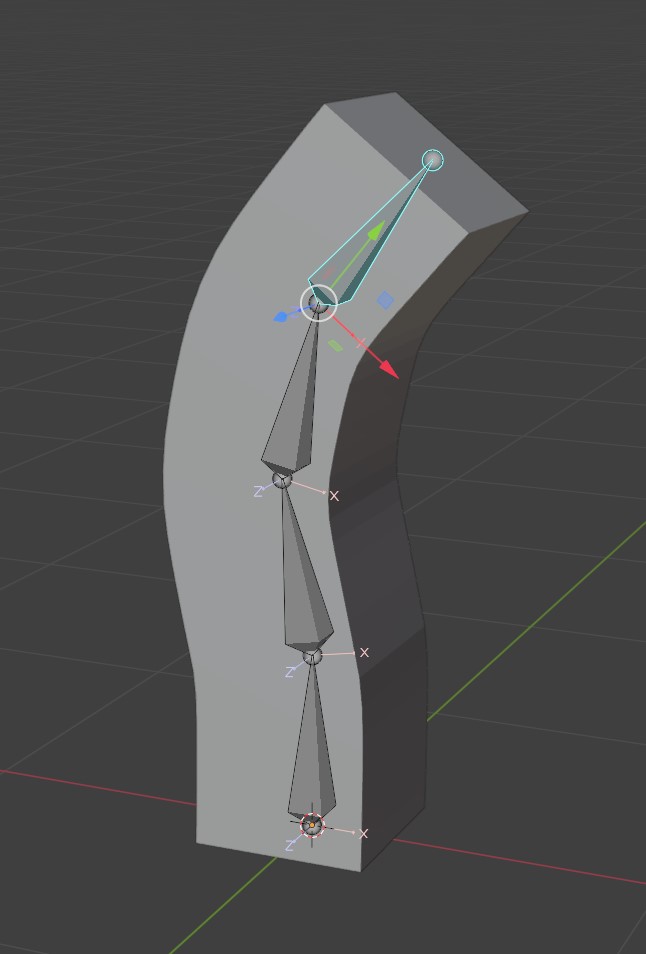Click the green square plane handle

[335, 346]
